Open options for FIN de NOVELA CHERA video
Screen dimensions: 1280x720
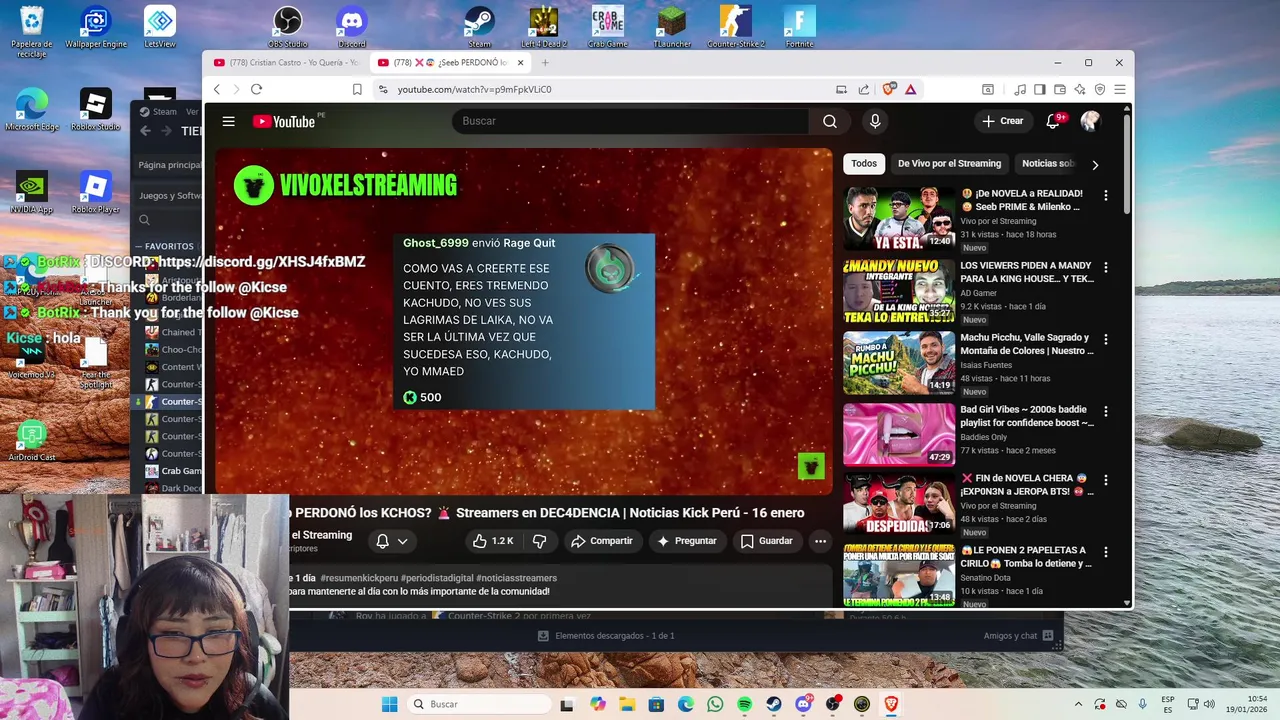[x=1105, y=480]
